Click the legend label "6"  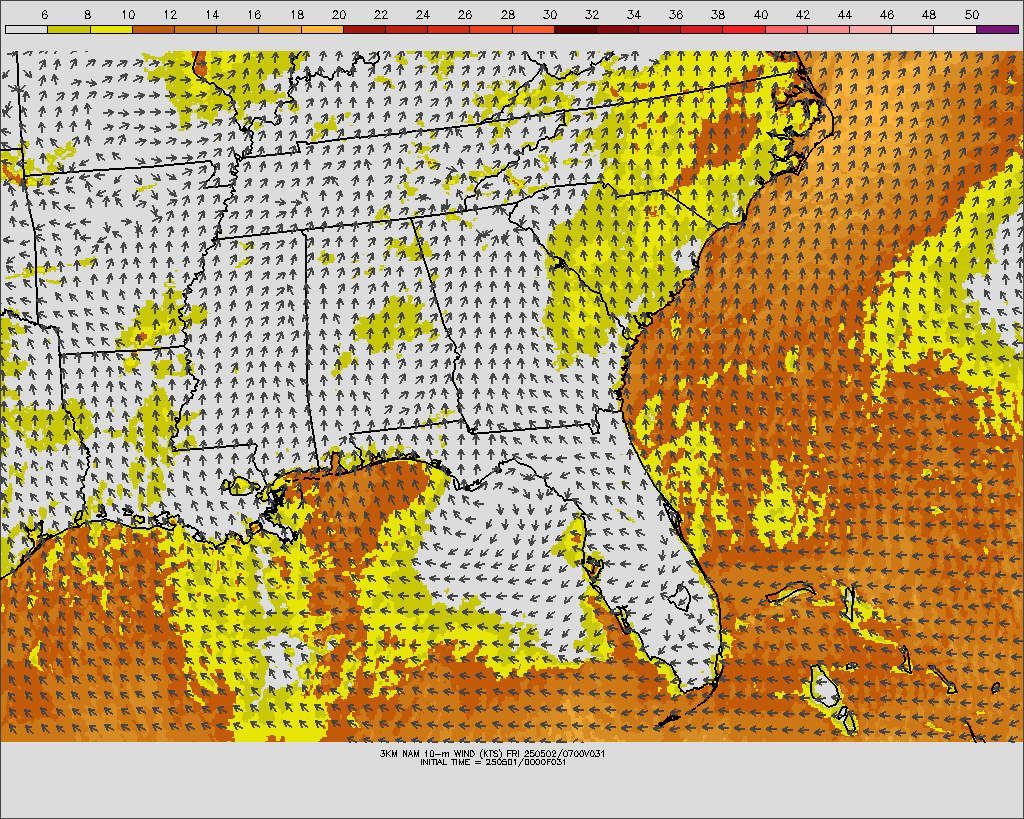(x=44, y=14)
